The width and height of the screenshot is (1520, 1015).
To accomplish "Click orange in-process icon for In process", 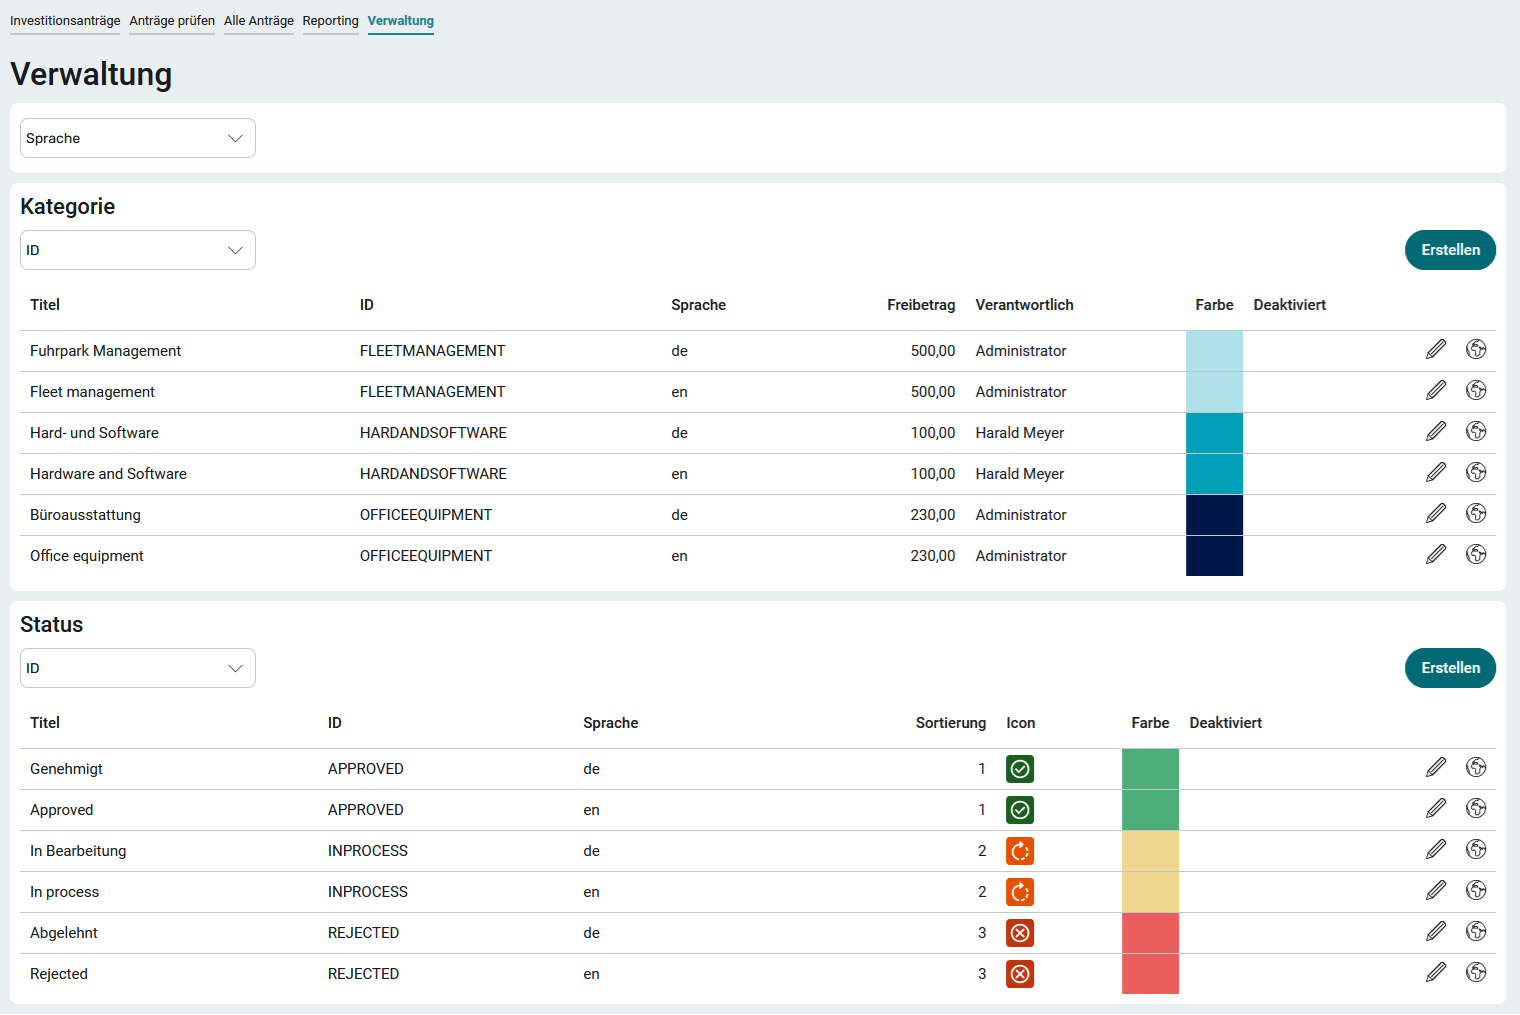I will 1020,892.
